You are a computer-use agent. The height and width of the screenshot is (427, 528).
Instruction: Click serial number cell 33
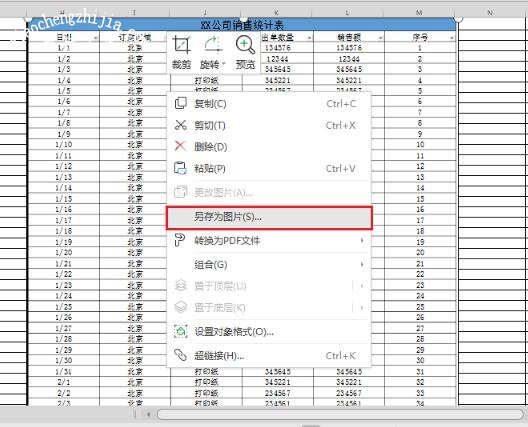tap(420, 393)
